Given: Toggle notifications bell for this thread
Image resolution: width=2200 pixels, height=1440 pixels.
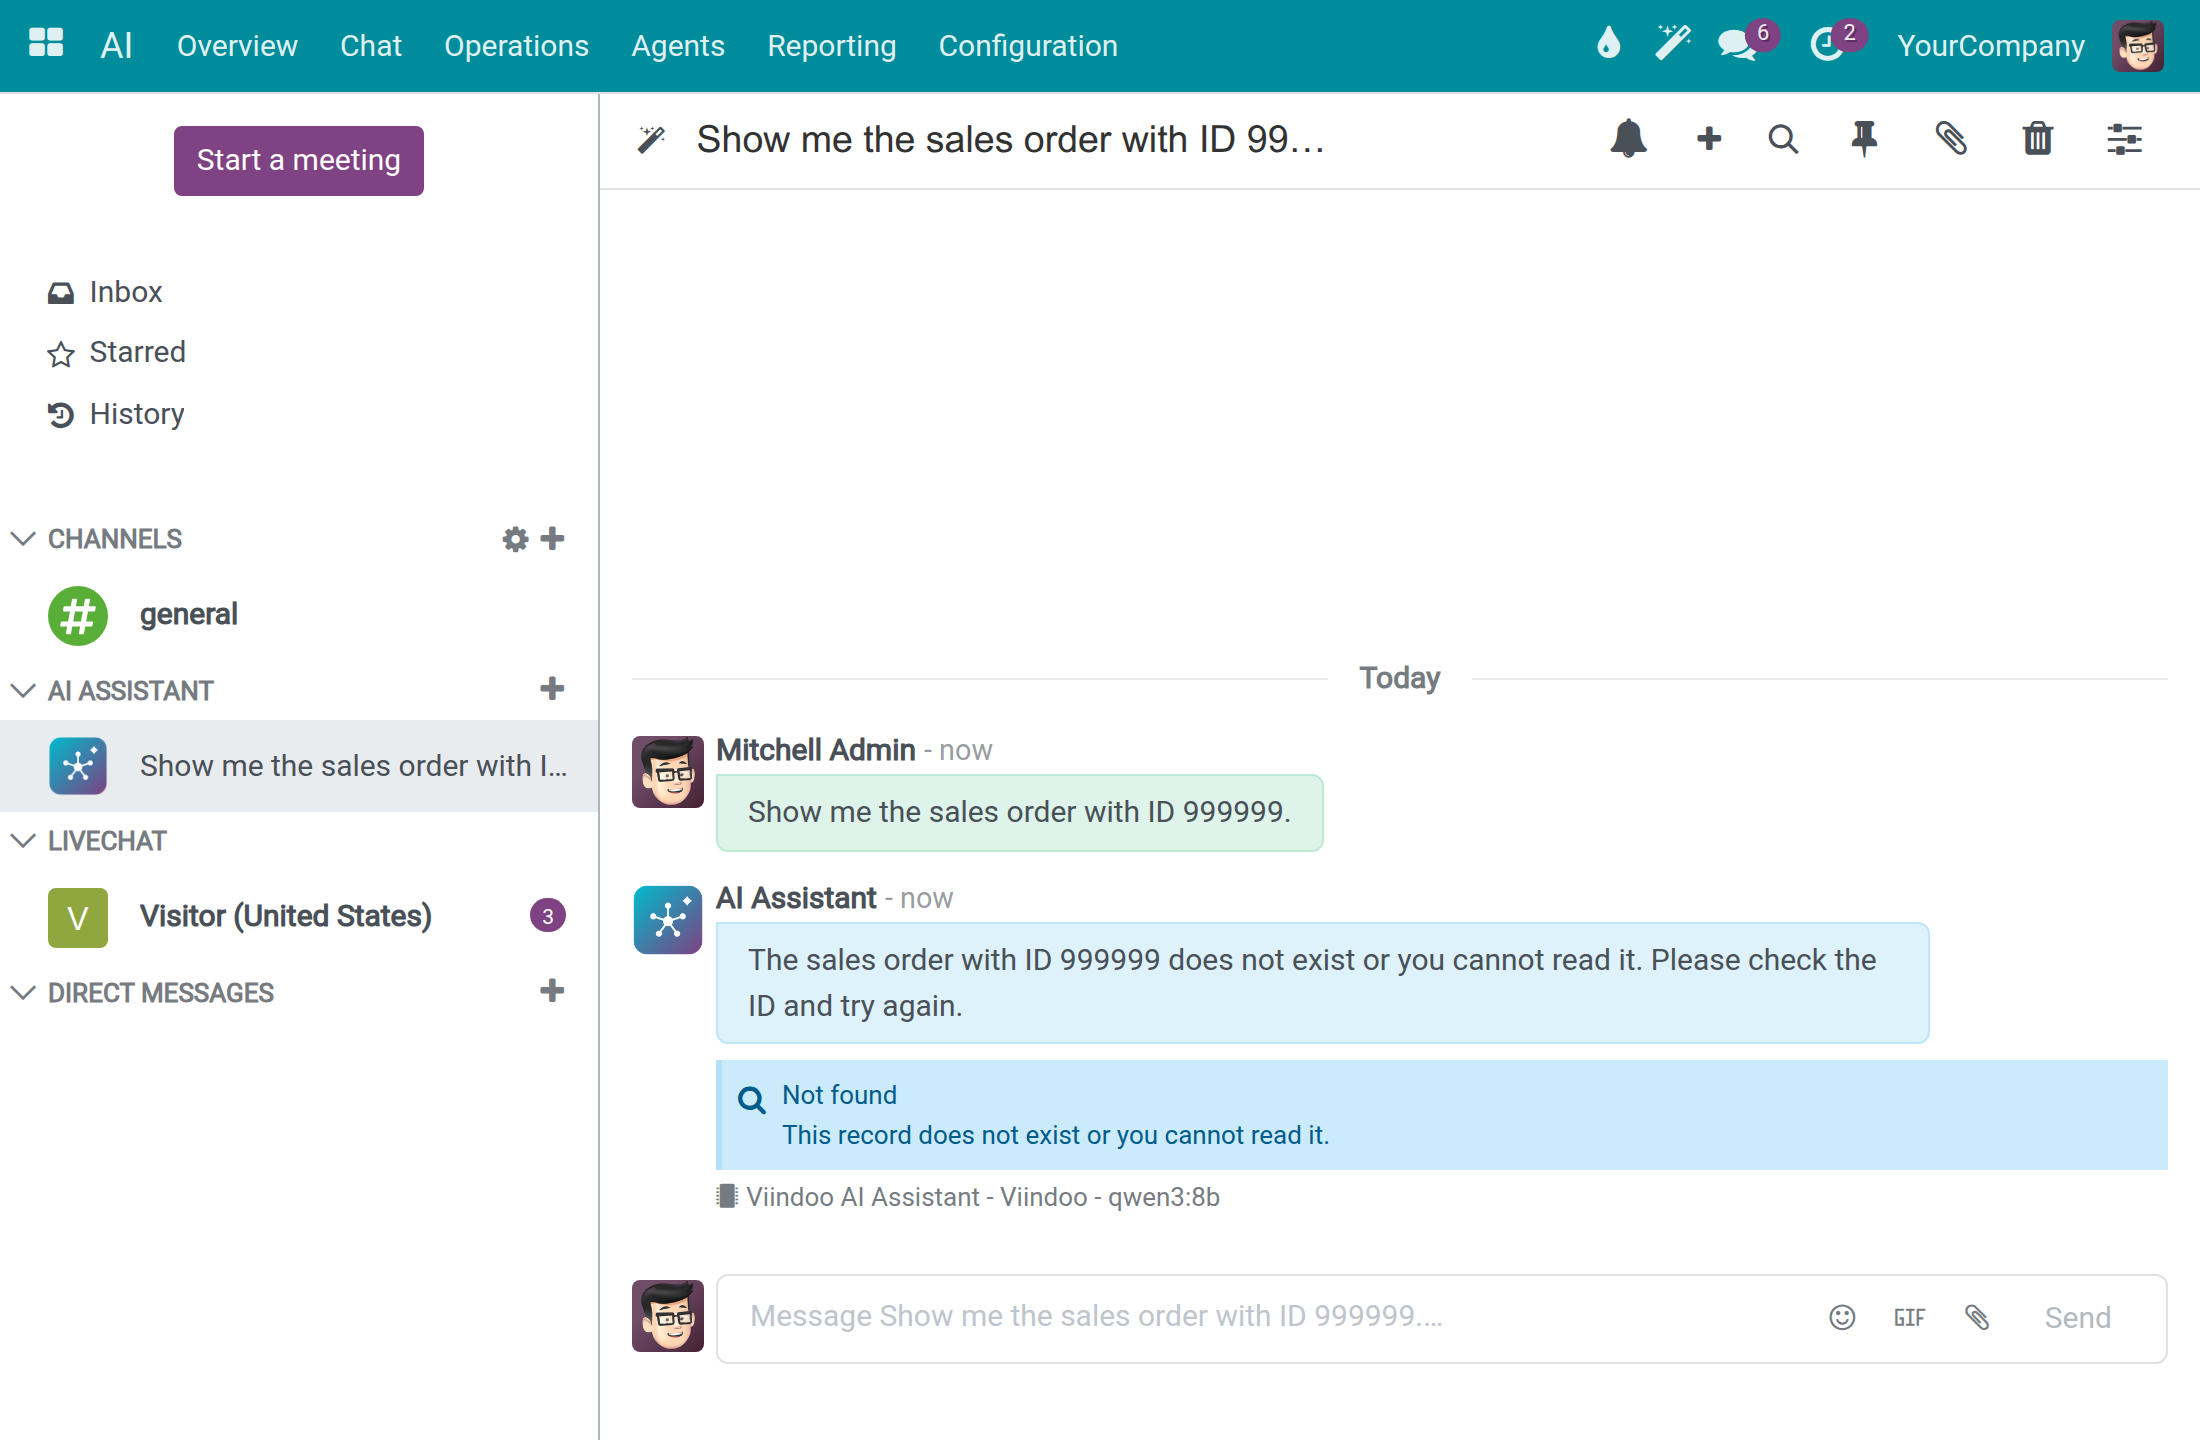Looking at the screenshot, I should tap(1628, 139).
